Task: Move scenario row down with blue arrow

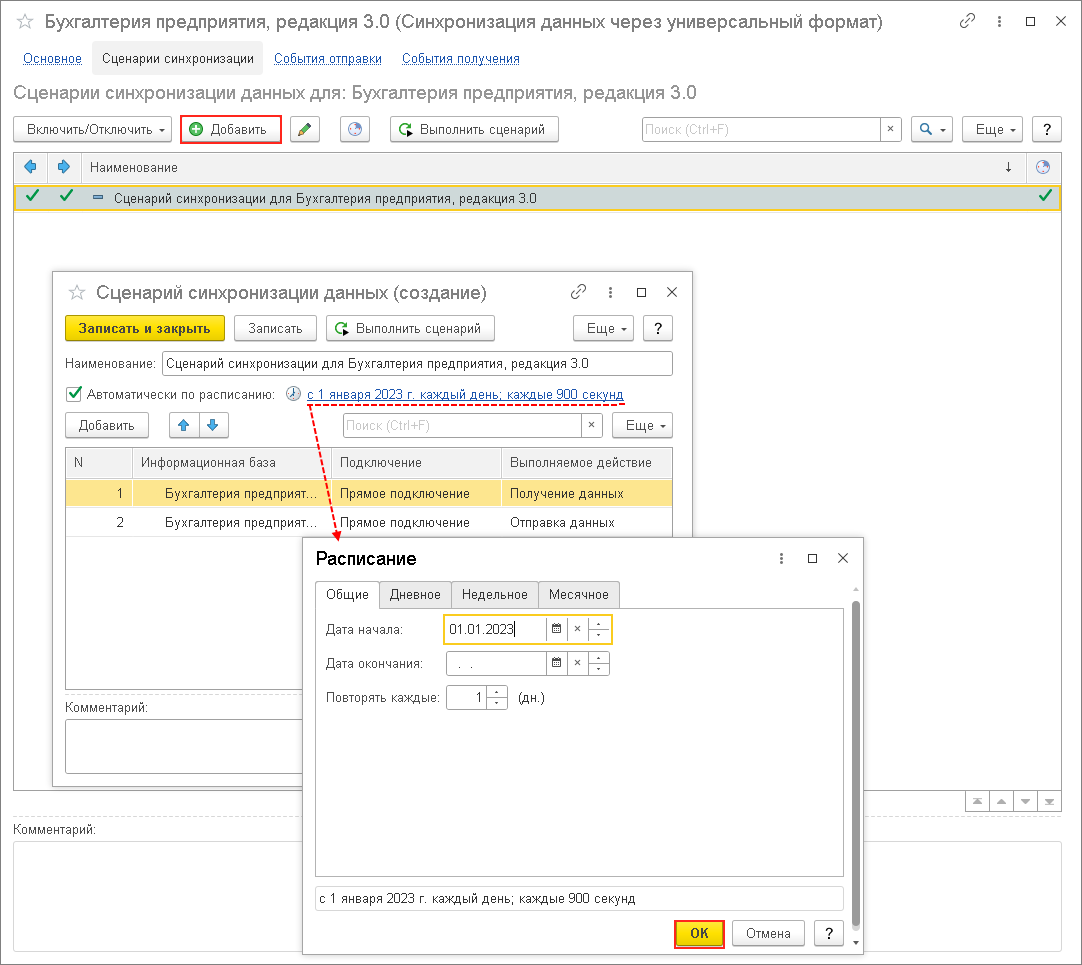Action: tap(212, 425)
